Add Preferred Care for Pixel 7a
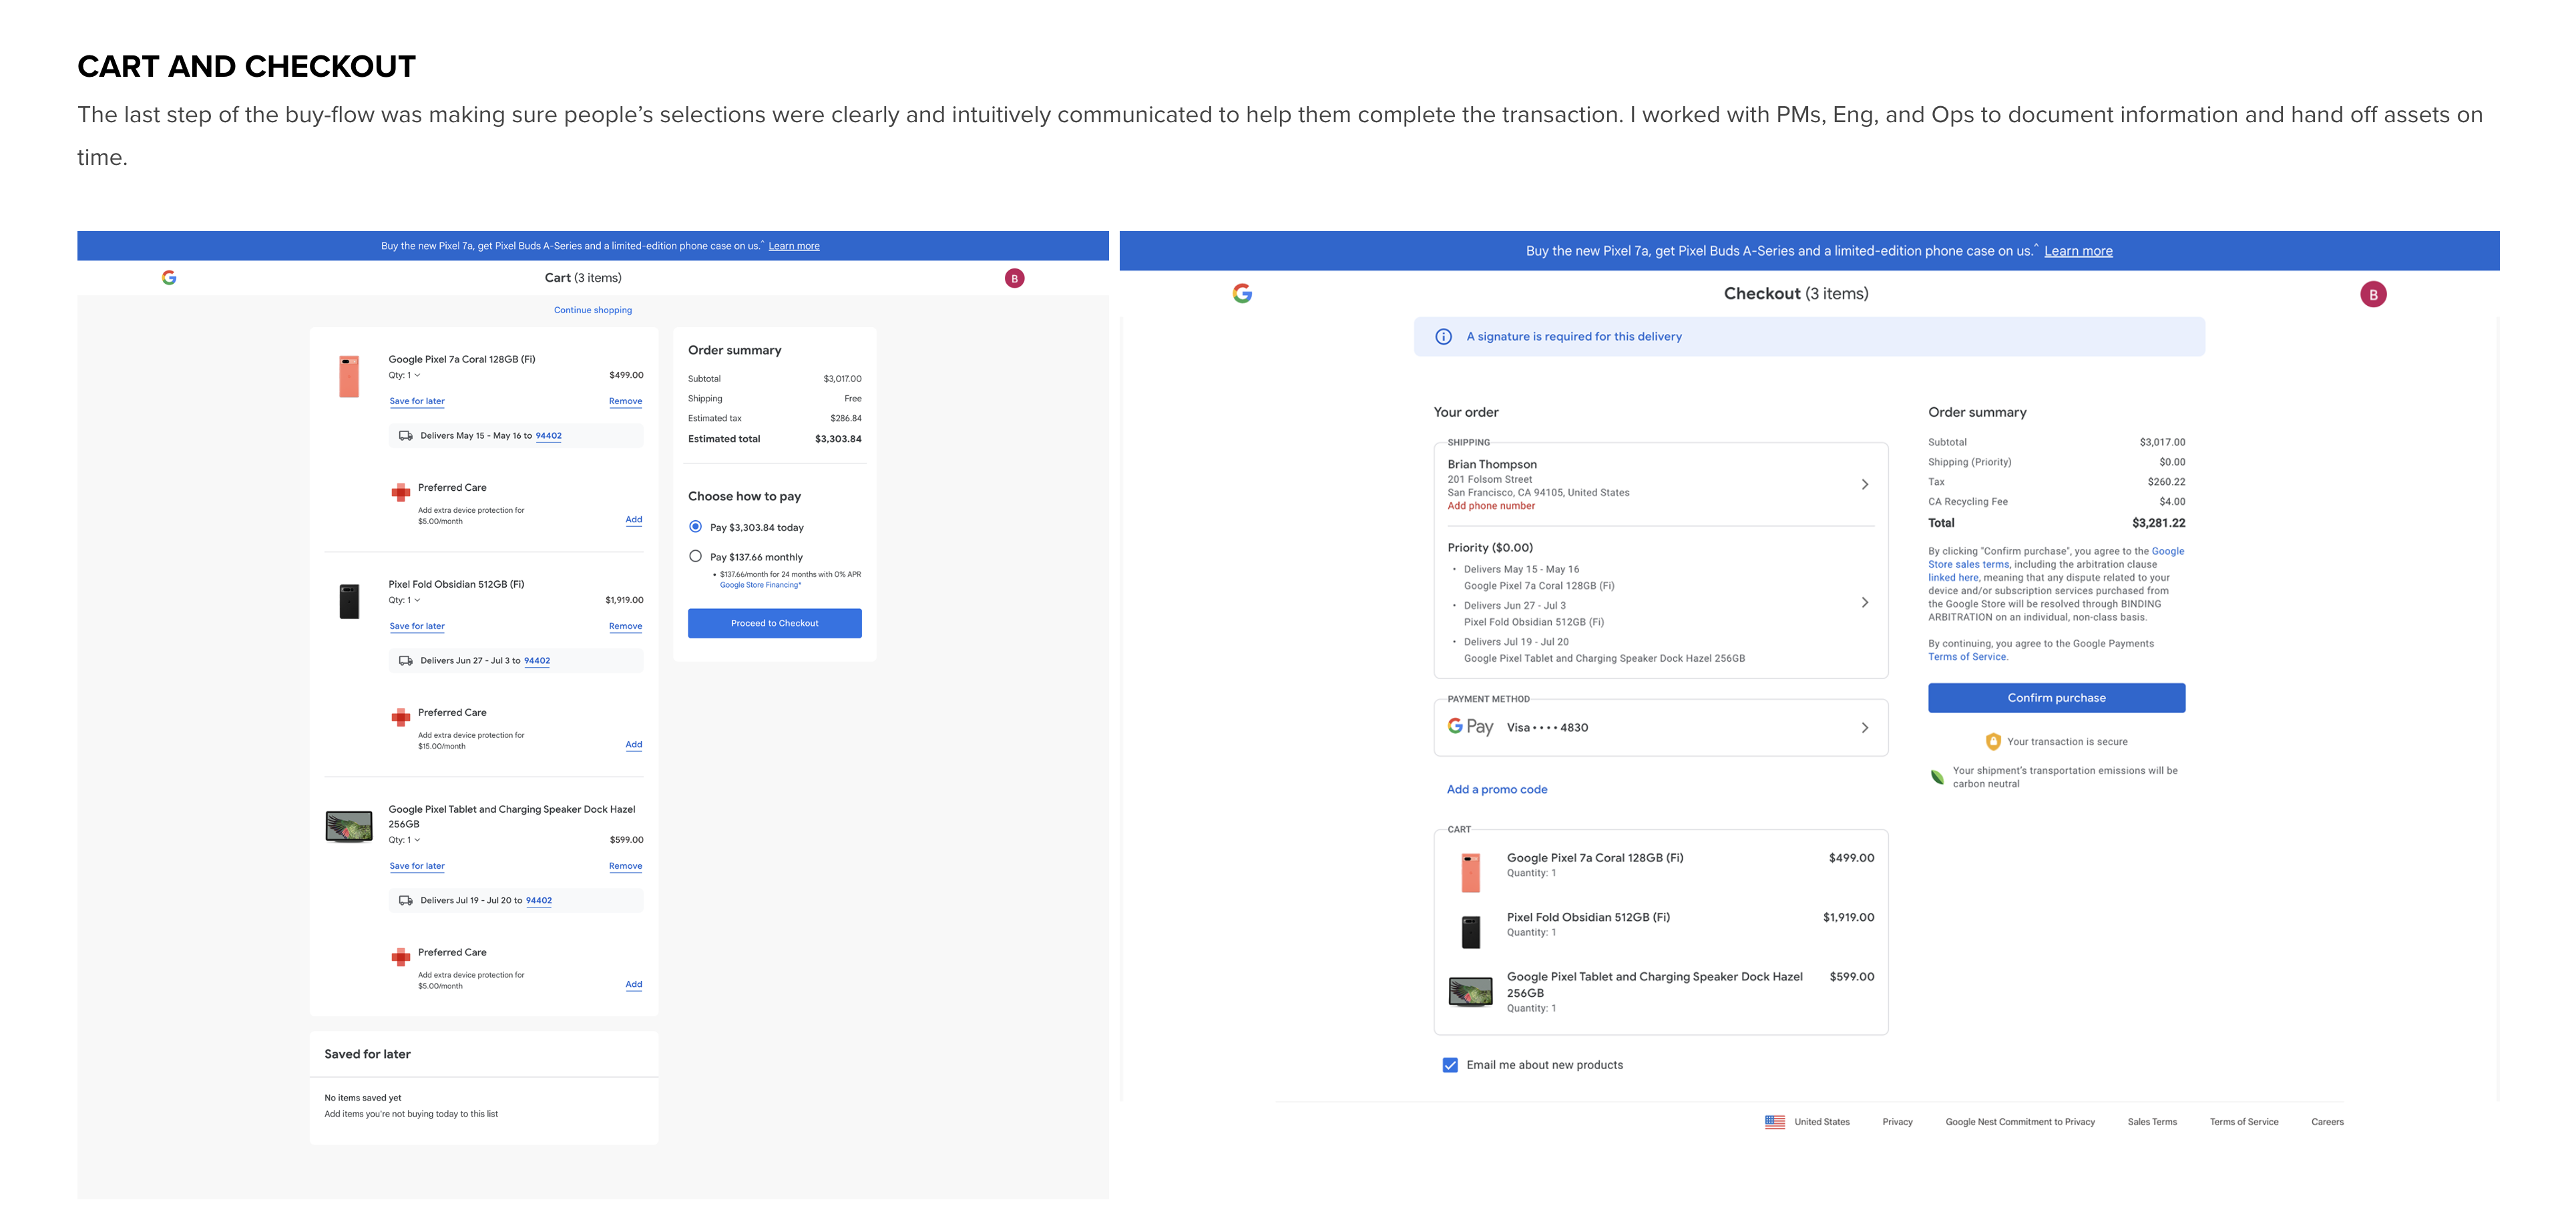This screenshot has width=2576, height=1222. [x=634, y=520]
